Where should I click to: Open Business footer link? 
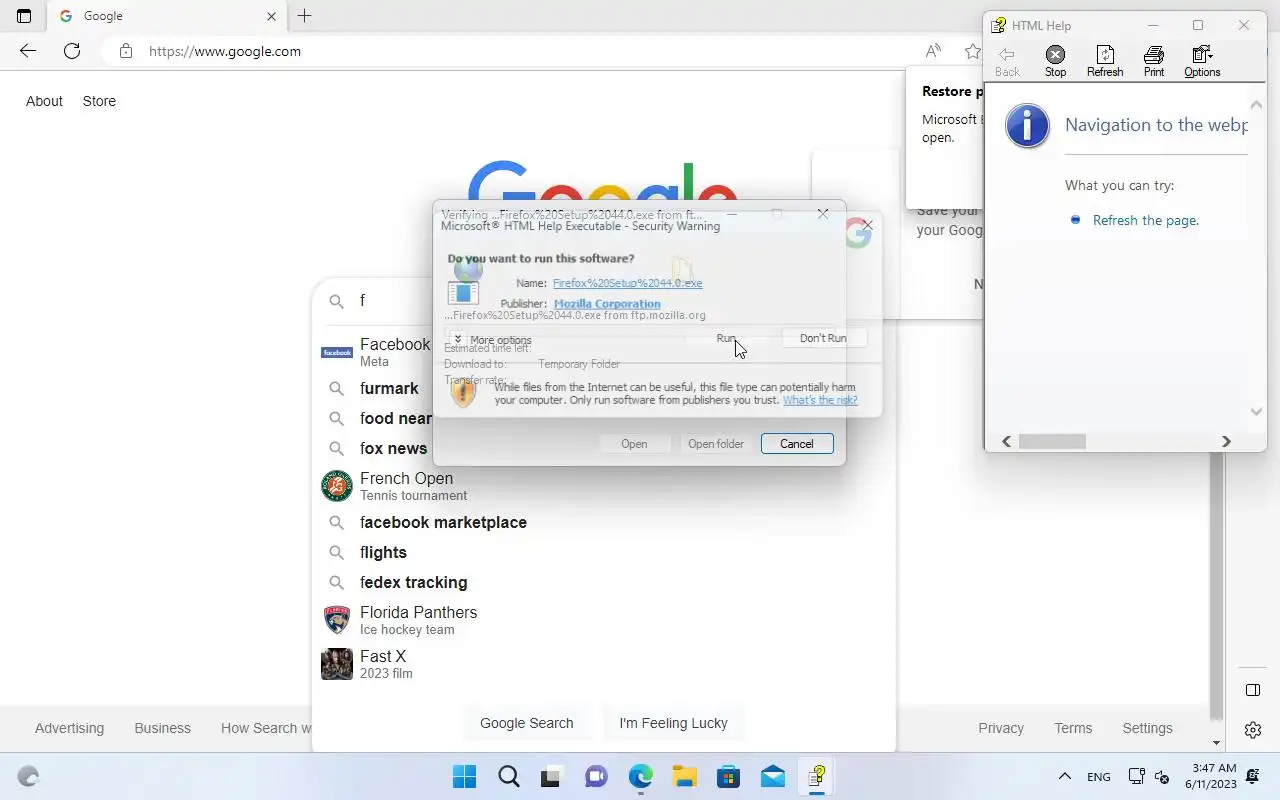pyautogui.click(x=162, y=728)
